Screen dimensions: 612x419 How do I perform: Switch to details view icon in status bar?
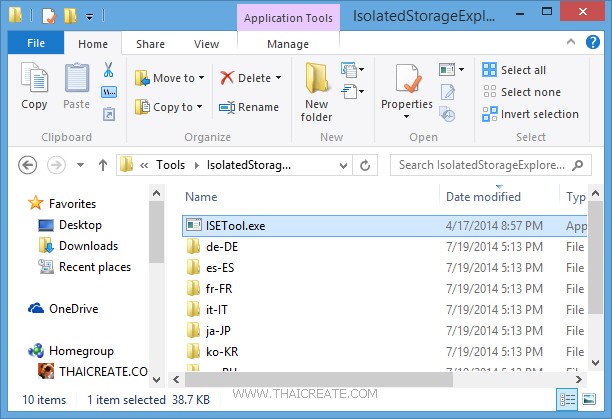(567, 399)
